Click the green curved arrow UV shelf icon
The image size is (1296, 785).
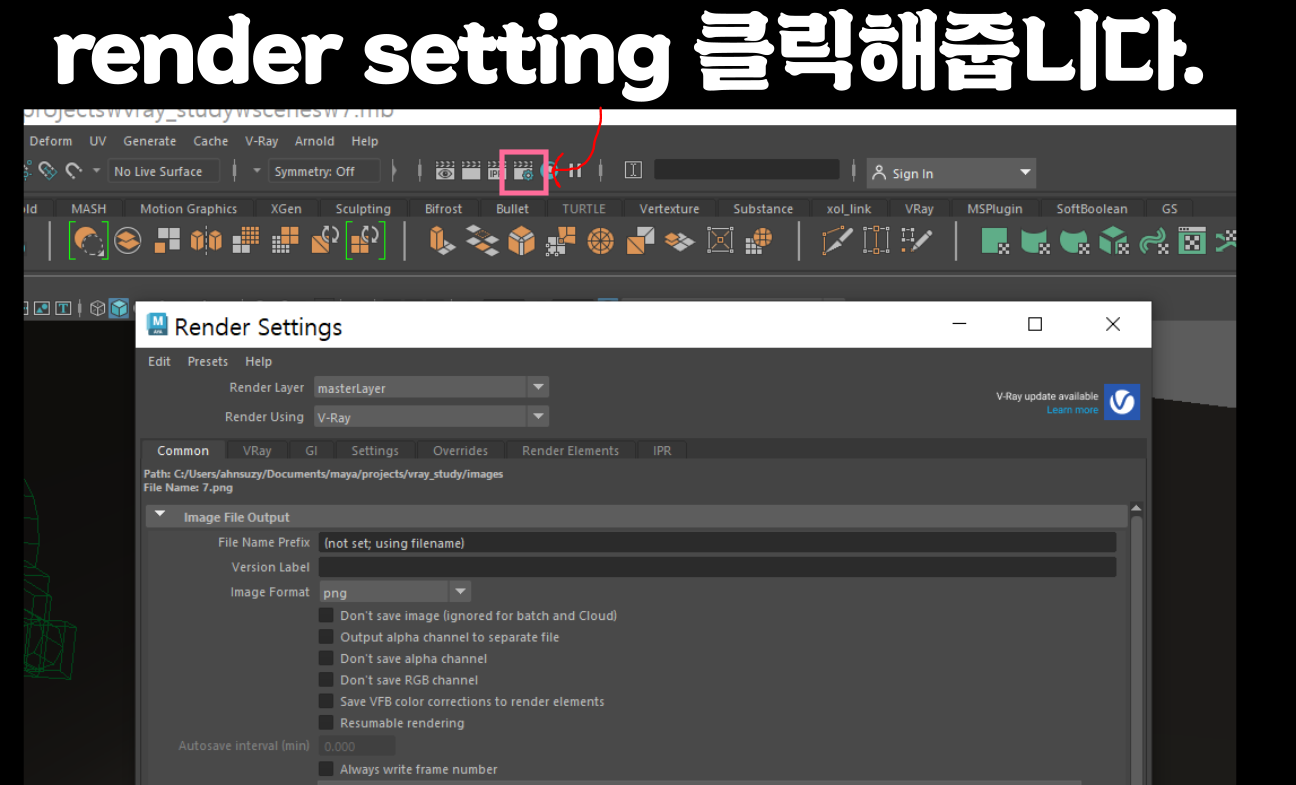1153,240
